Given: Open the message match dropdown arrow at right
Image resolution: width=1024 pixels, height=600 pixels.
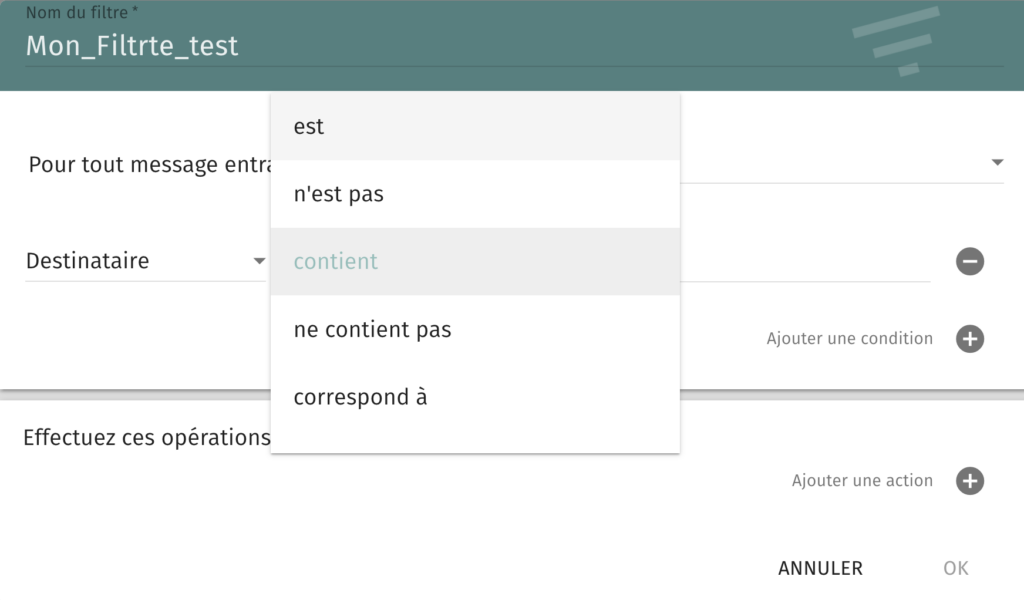Looking at the screenshot, I should pyautogui.click(x=997, y=162).
